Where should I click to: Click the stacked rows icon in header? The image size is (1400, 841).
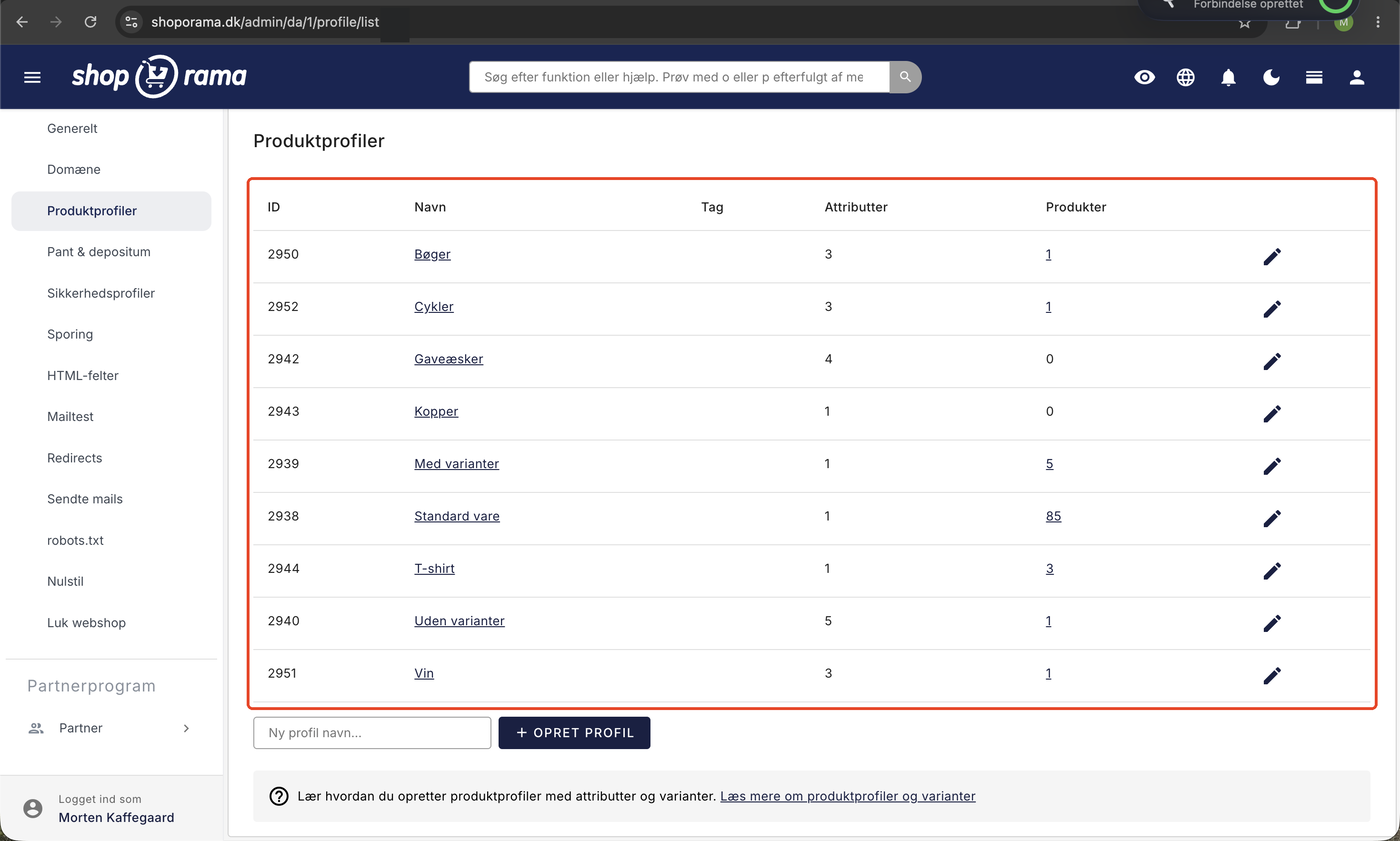tap(1314, 77)
